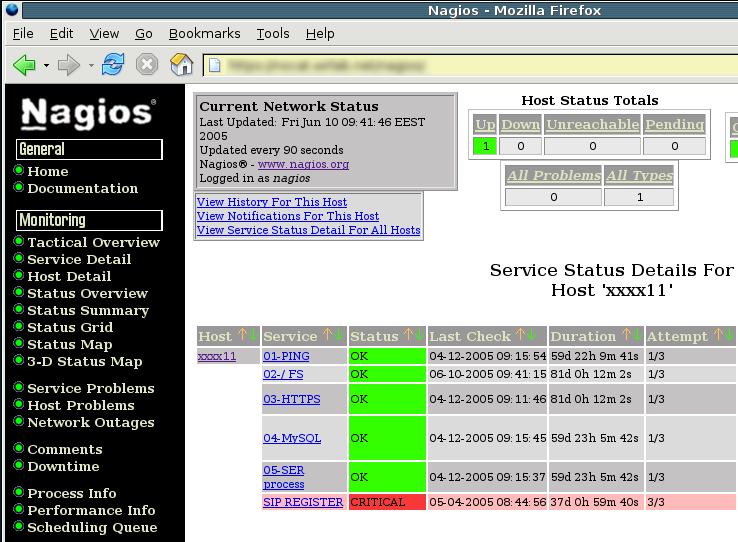The image size is (738, 542).
Task: Open Status Grid in sidebar
Action: coord(70,327)
